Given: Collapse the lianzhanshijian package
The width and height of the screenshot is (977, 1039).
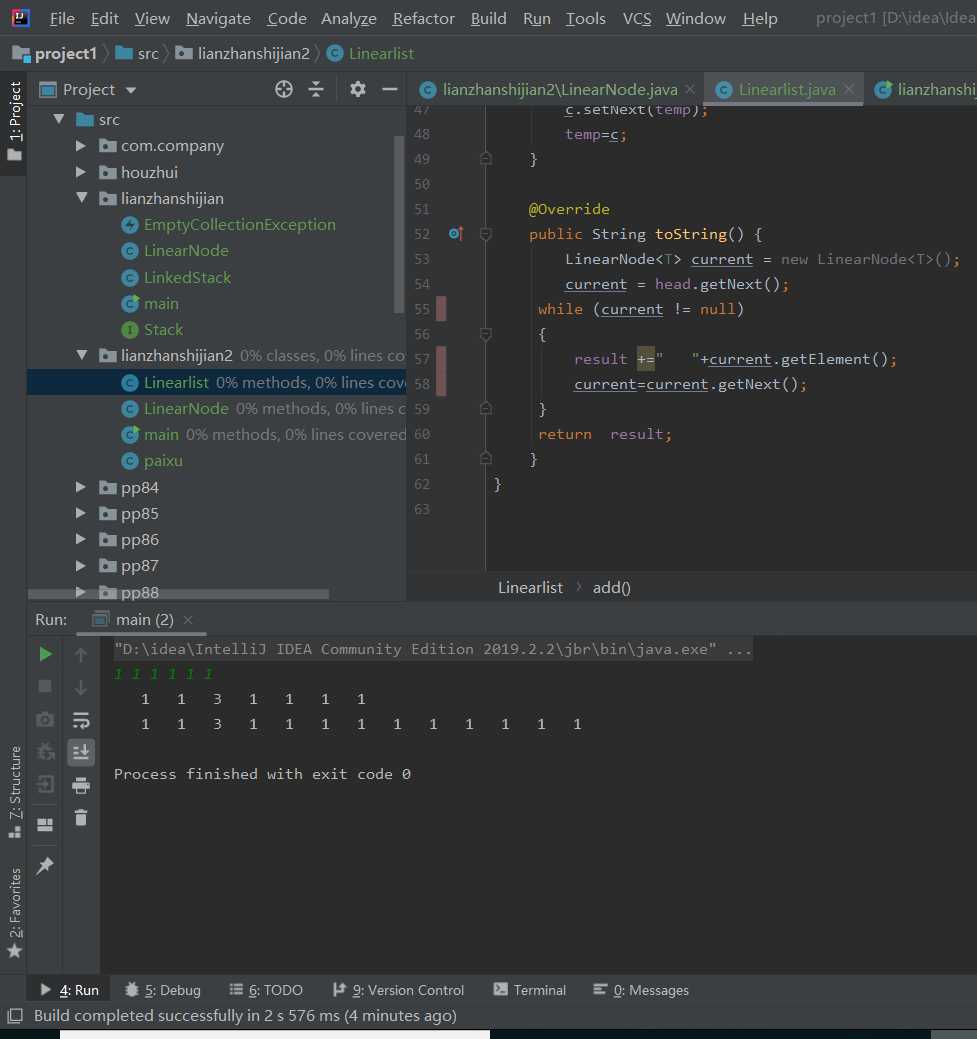Looking at the screenshot, I should pos(82,197).
